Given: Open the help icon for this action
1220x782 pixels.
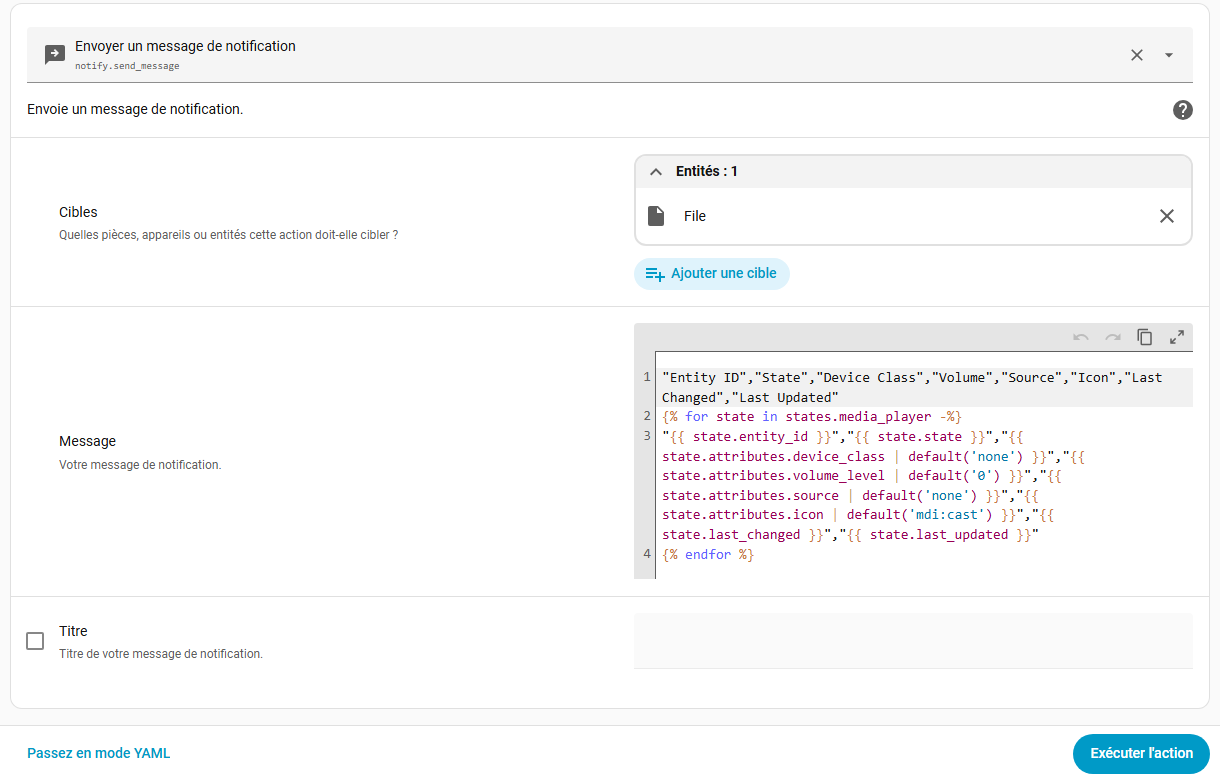Looking at the screenshot, I should click(1182, 110).
